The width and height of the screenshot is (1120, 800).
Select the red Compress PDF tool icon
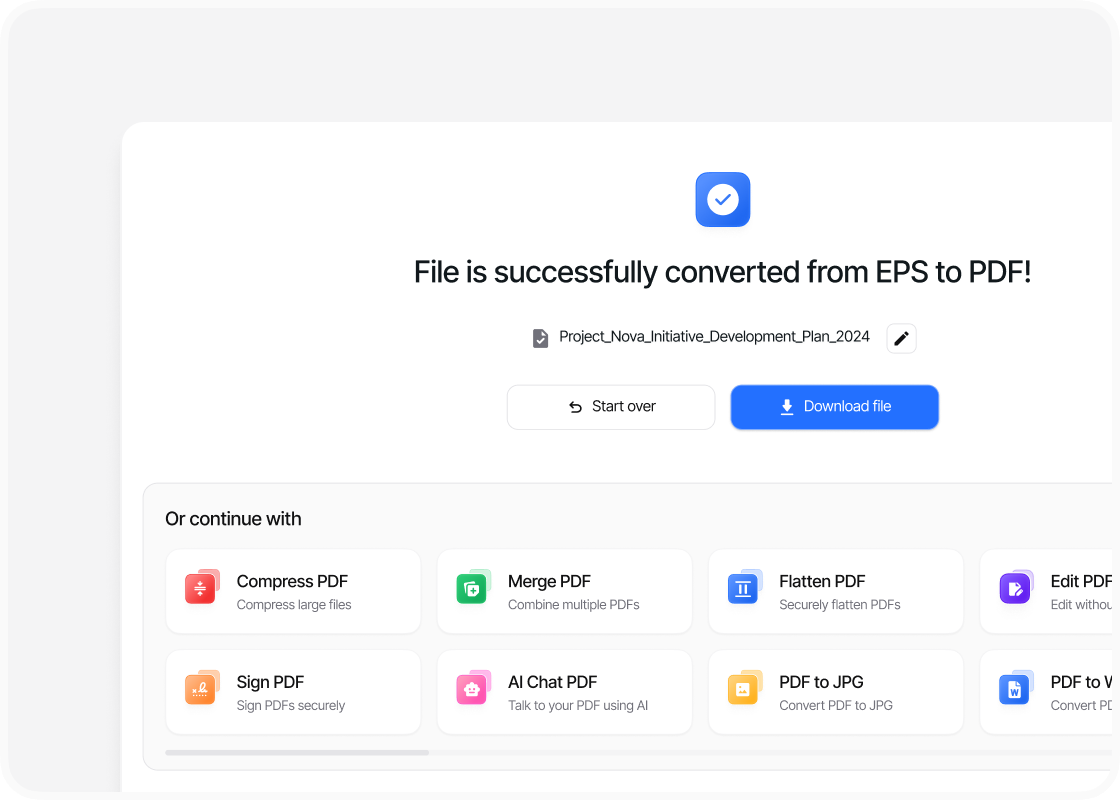click(201, 588)
